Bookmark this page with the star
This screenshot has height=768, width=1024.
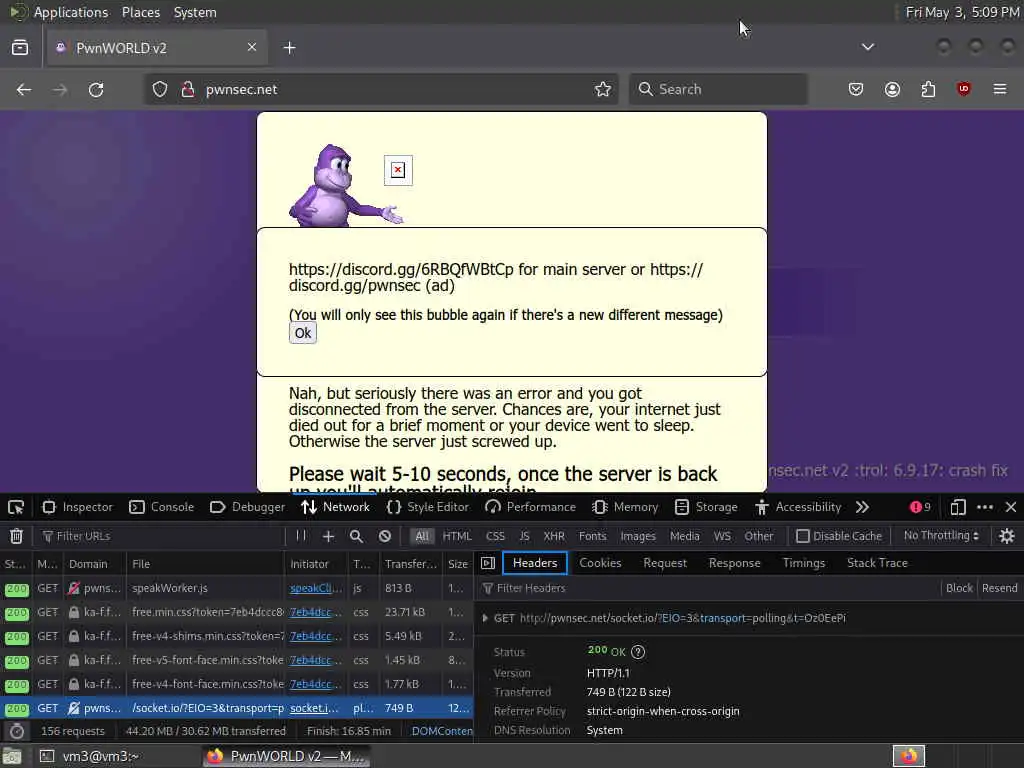603,89
